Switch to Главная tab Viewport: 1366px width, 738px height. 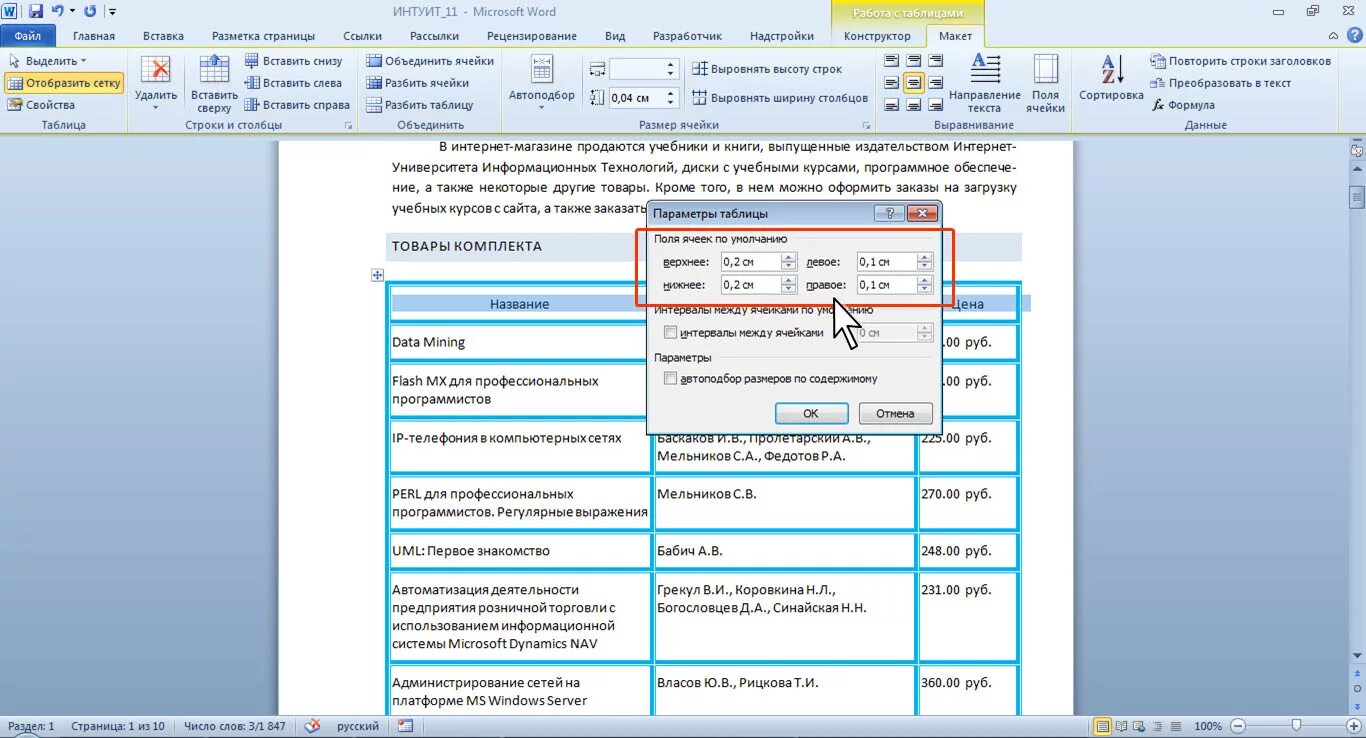tap(94, 36)
